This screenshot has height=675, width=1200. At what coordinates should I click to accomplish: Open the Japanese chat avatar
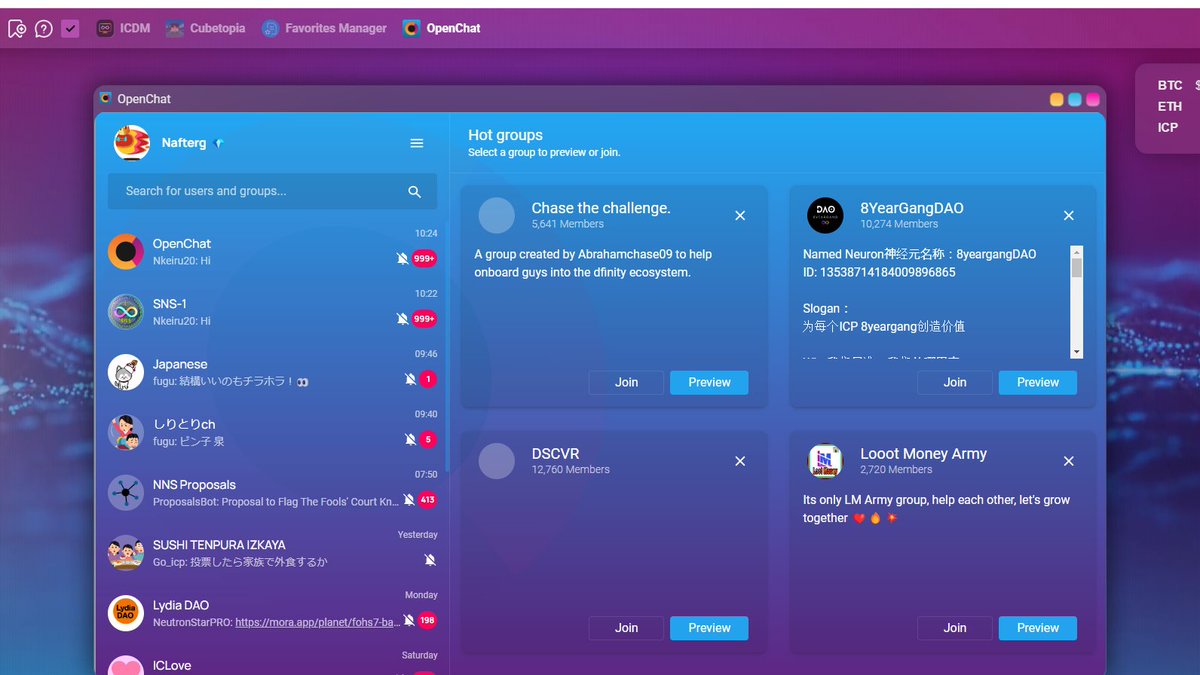click(x=126, y=372)
